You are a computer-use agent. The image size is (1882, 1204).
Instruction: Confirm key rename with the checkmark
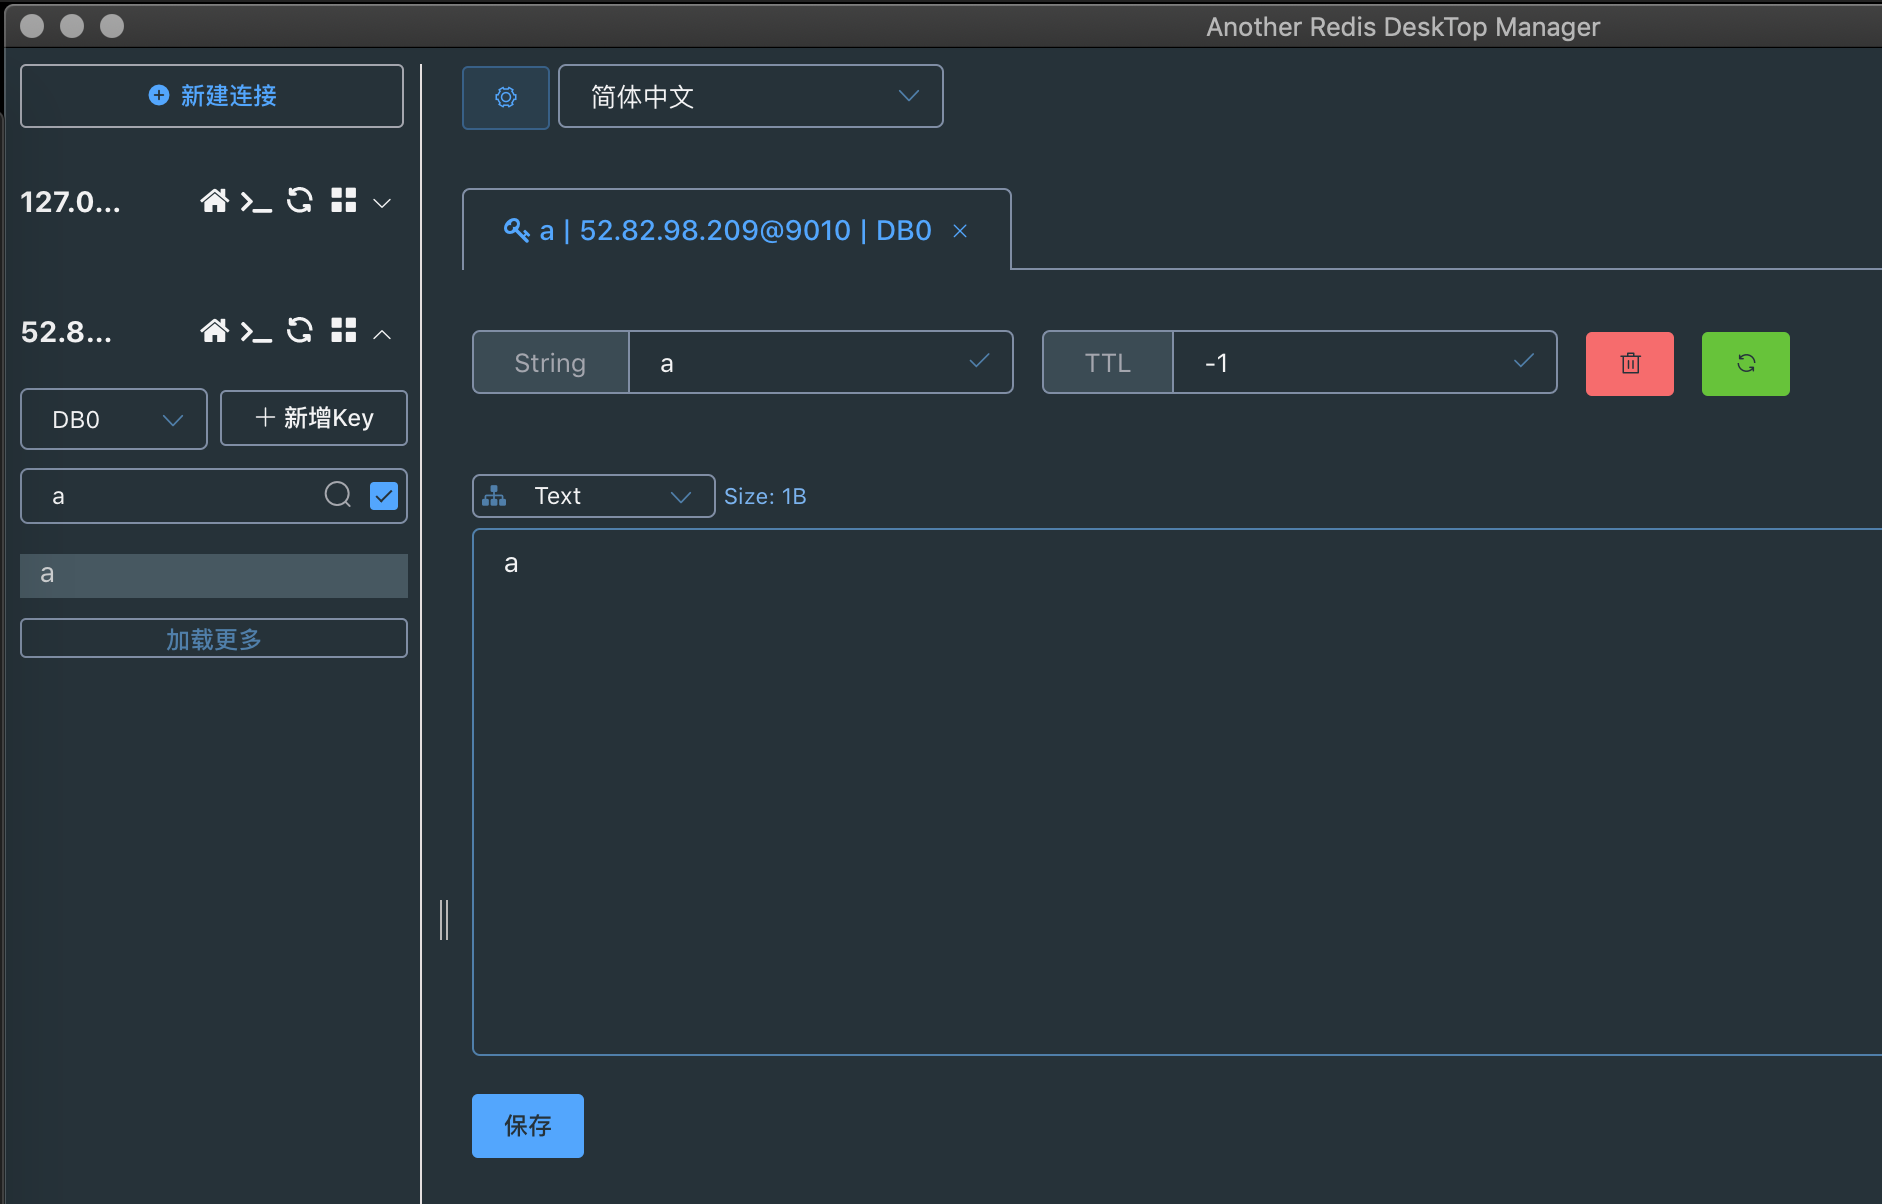[x=980, y=361]
